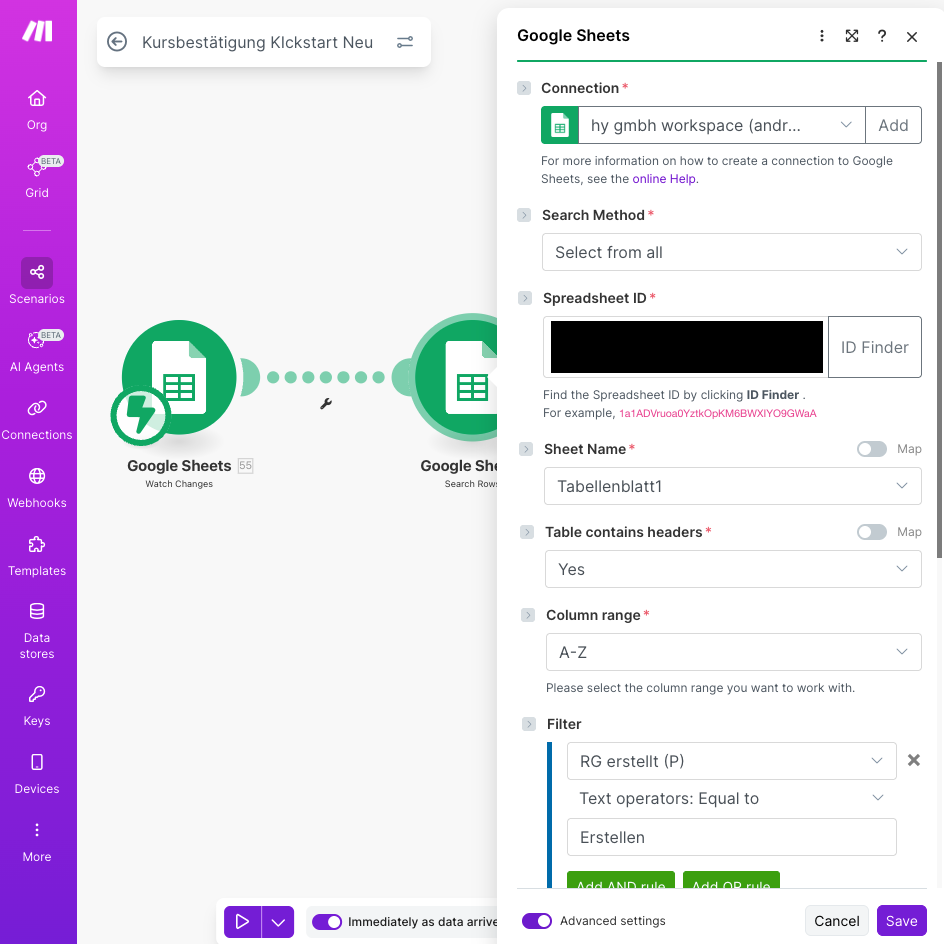Expand the Filter info chevron
The height and width of the screenshot is (944, 944).
pos(529,724)
